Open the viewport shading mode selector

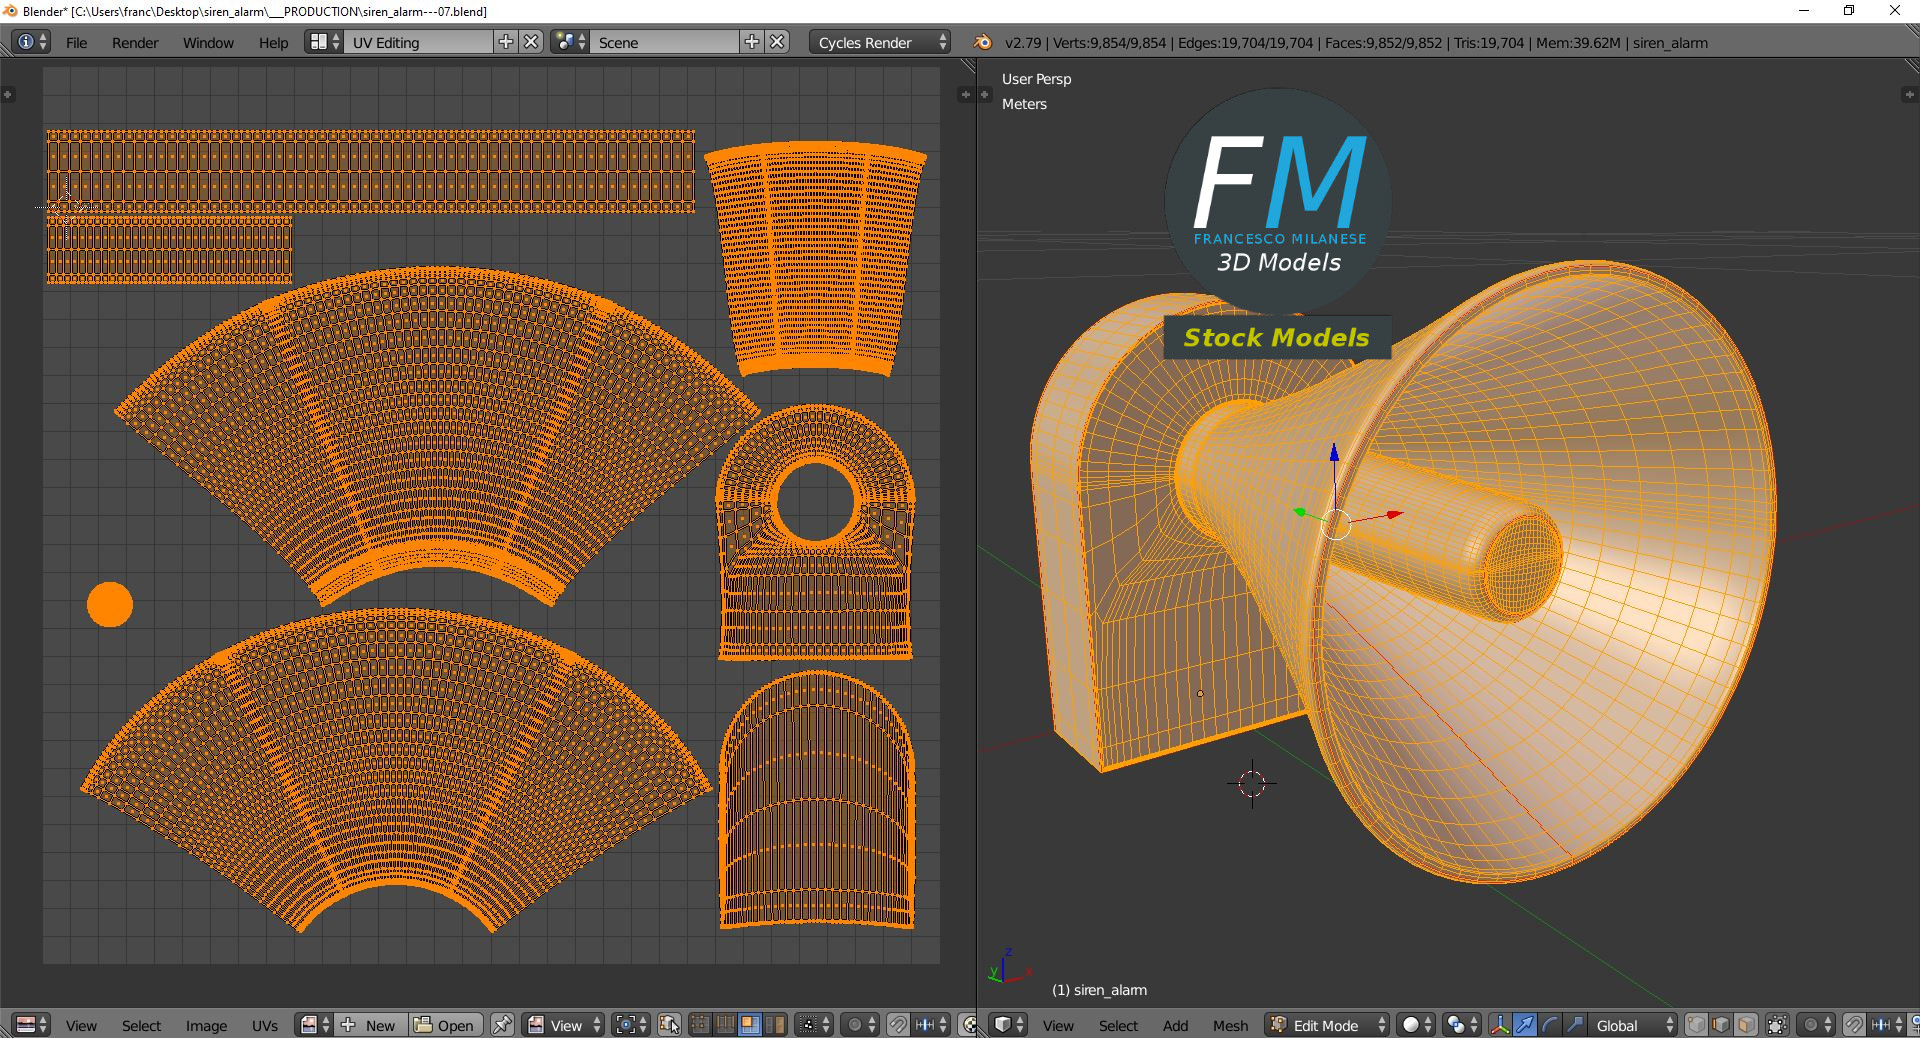[x=1415, y=1025]
